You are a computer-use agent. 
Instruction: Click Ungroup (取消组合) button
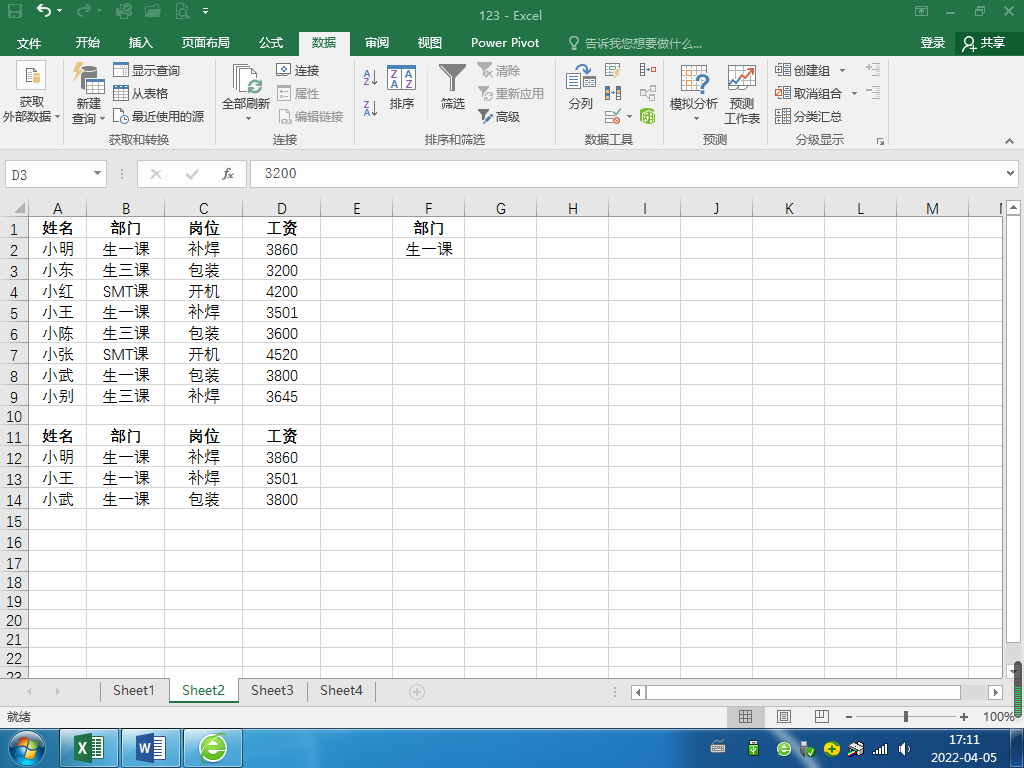(808, 93)
